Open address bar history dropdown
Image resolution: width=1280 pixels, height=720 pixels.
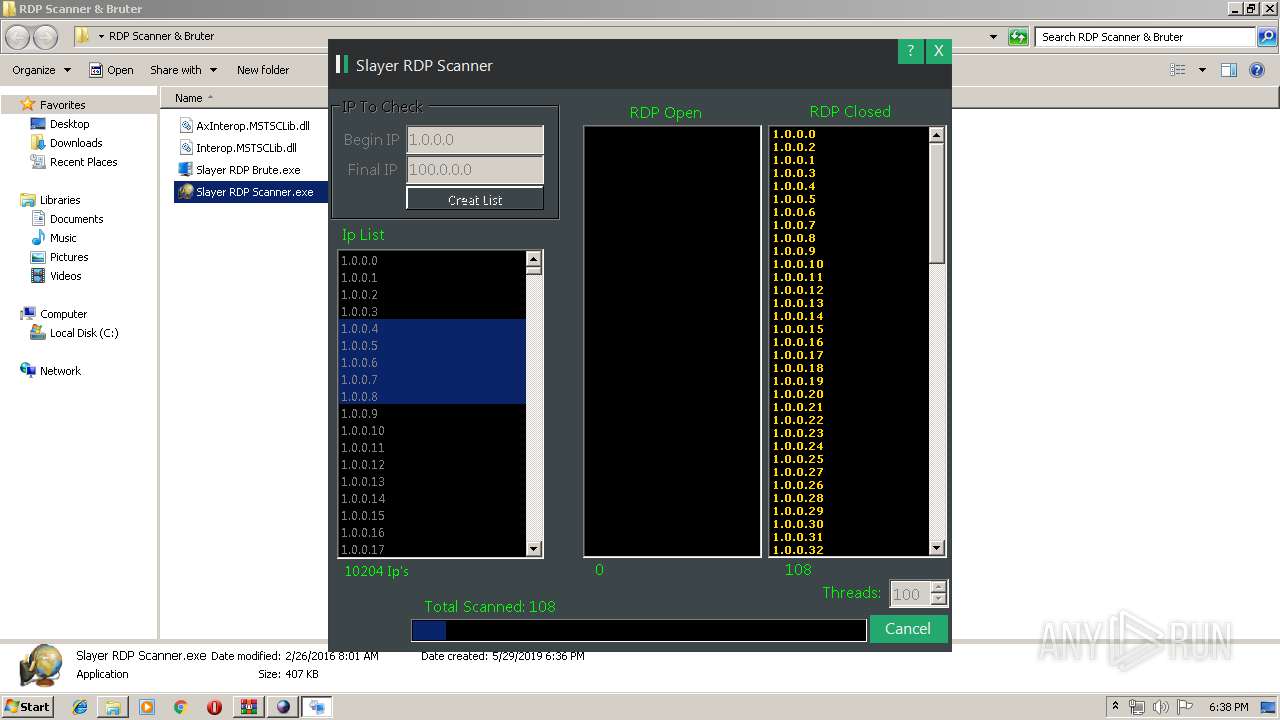(993, 37)
